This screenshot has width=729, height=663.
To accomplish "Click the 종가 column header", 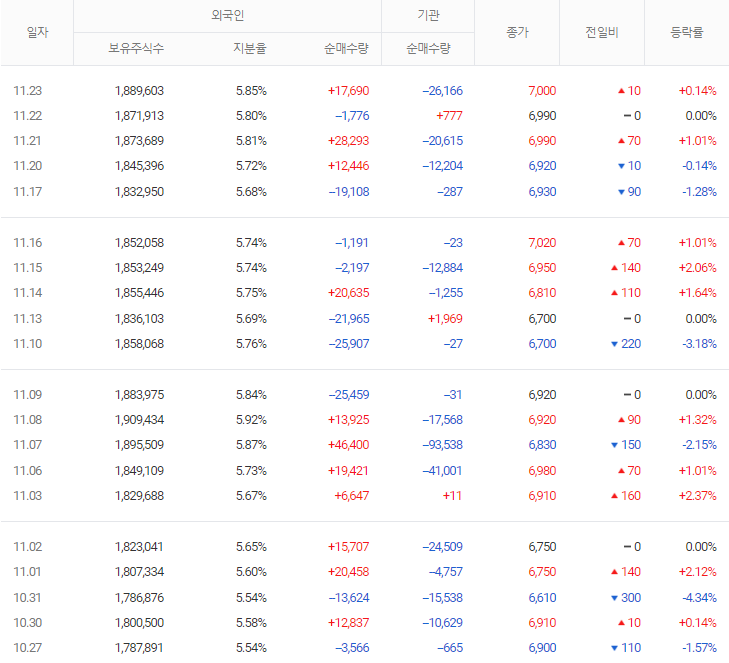I will pyautogui.click(x=517, y=32).
